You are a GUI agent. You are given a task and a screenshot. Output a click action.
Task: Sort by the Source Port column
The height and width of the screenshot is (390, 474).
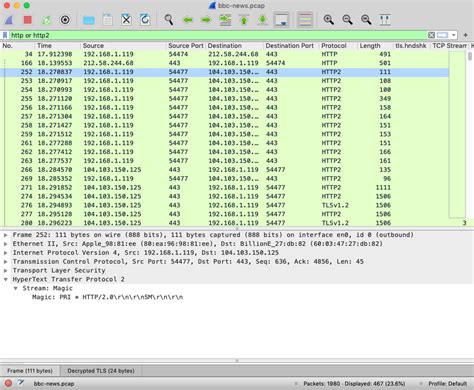186,46
